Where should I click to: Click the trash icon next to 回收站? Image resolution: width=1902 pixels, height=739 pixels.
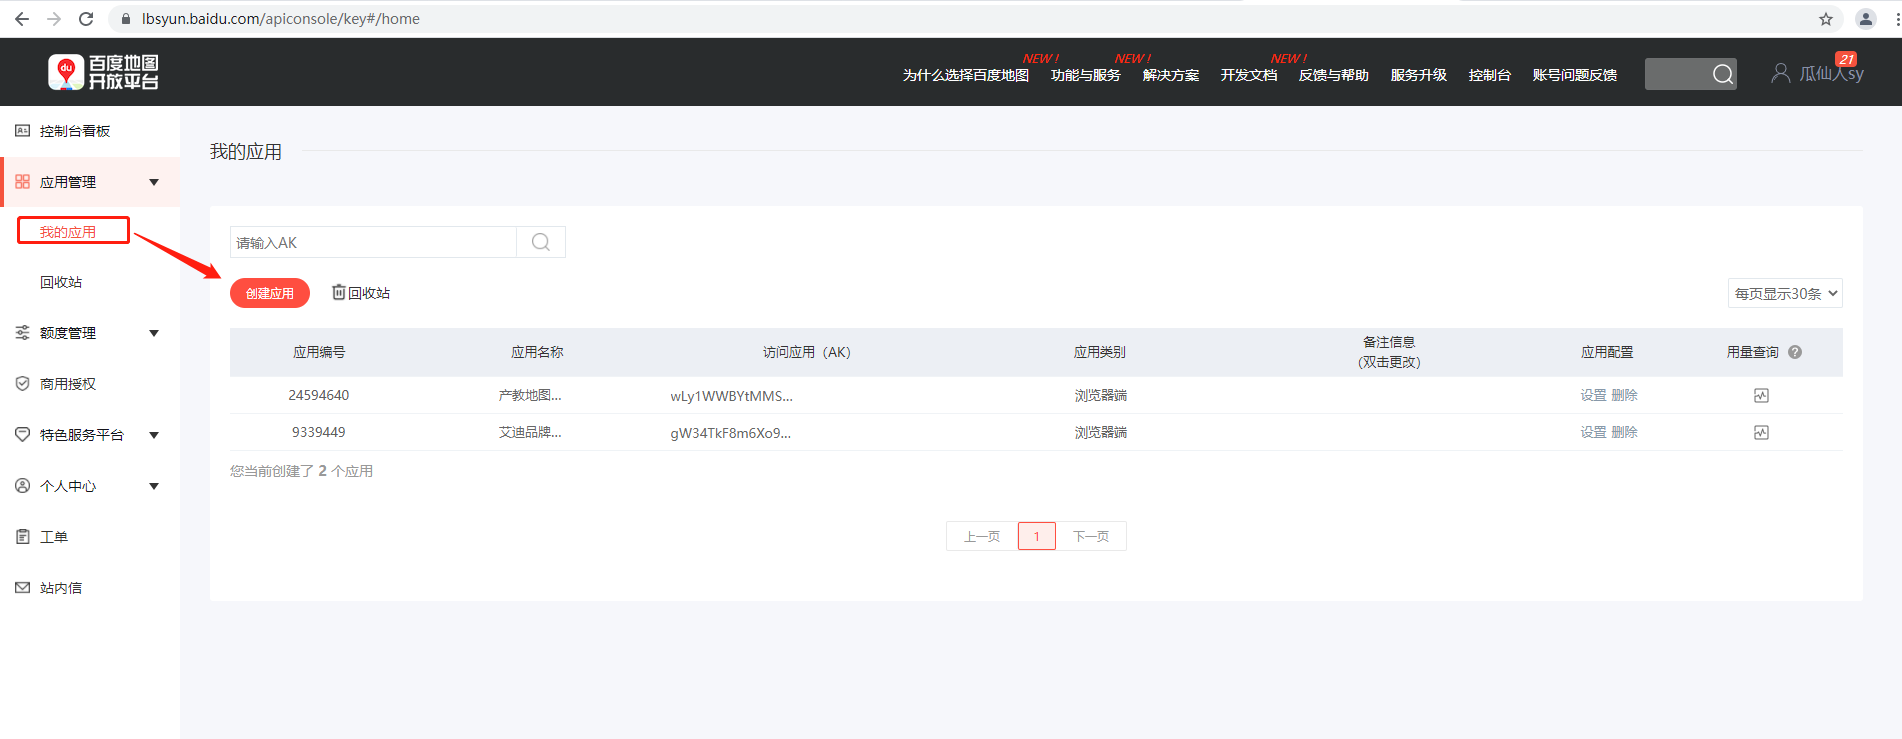coord(339,292)
